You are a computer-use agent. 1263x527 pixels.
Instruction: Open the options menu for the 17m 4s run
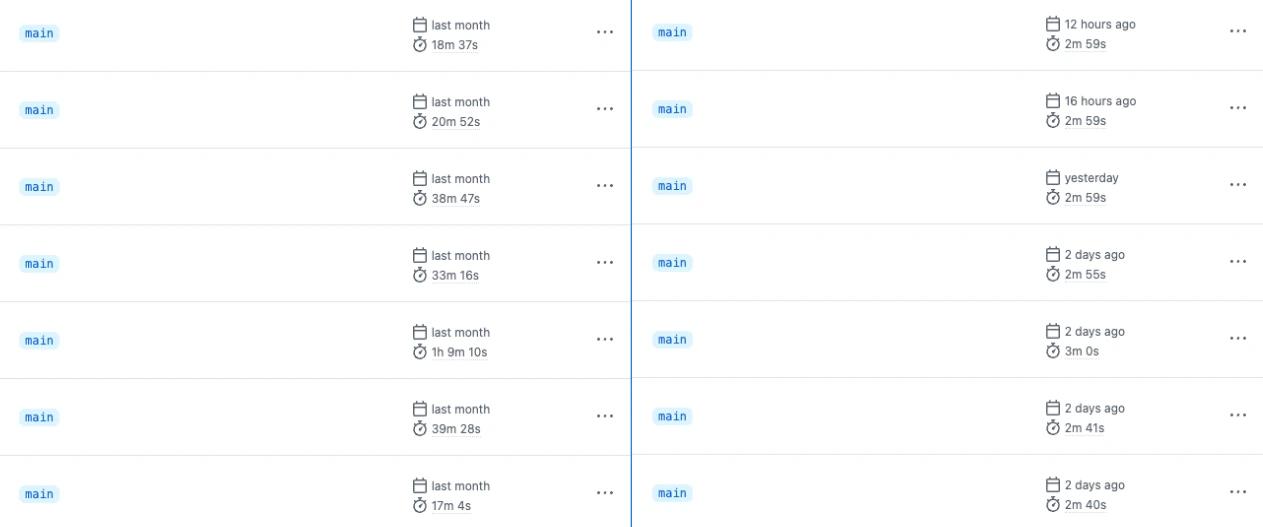(605, 493)
